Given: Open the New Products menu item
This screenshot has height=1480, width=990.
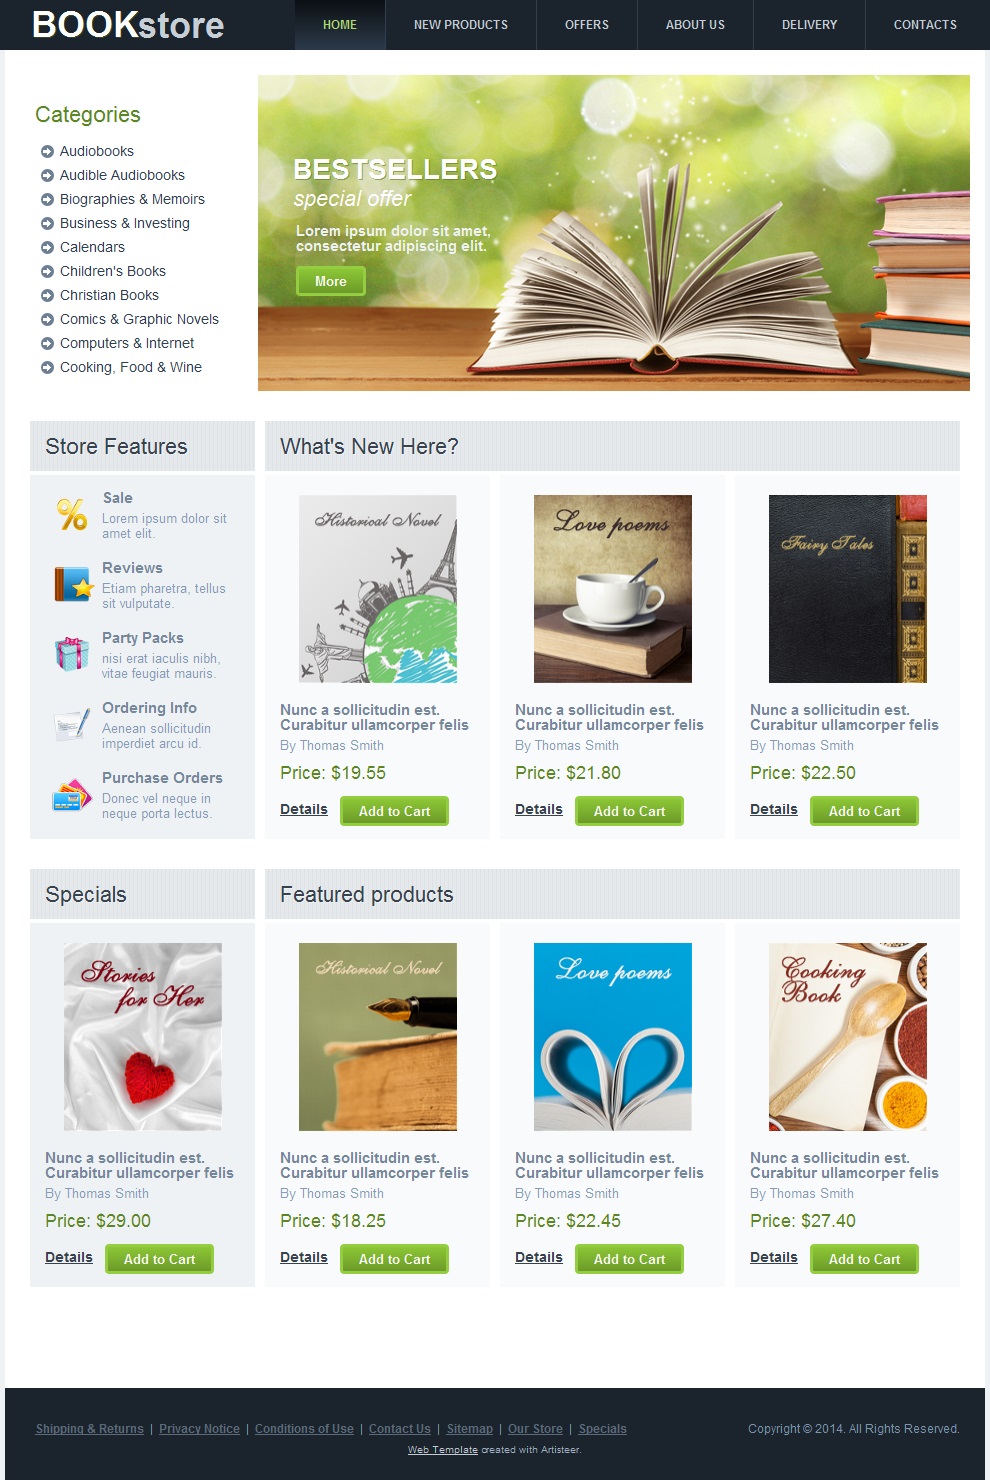Looking at the screenshot, I should click(461, 25).
